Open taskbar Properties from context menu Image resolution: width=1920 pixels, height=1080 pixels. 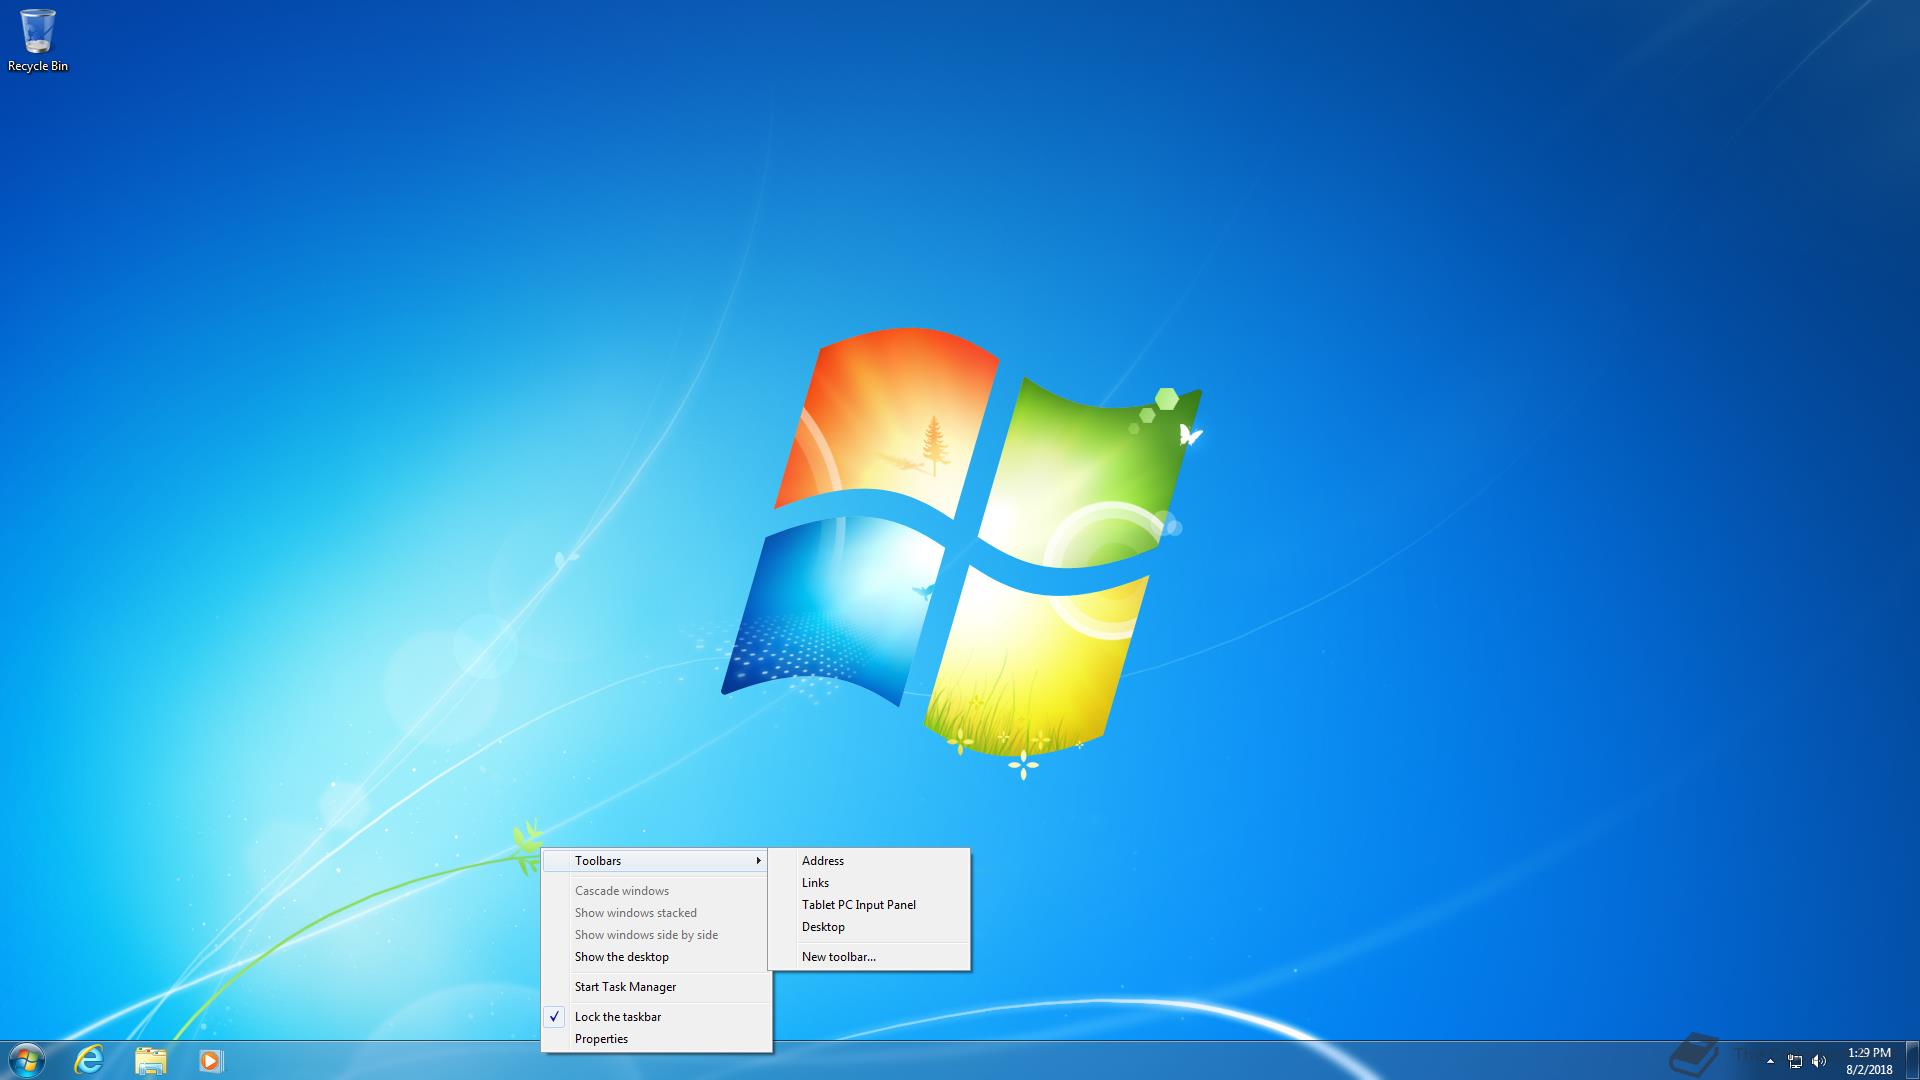point(656,1039)
